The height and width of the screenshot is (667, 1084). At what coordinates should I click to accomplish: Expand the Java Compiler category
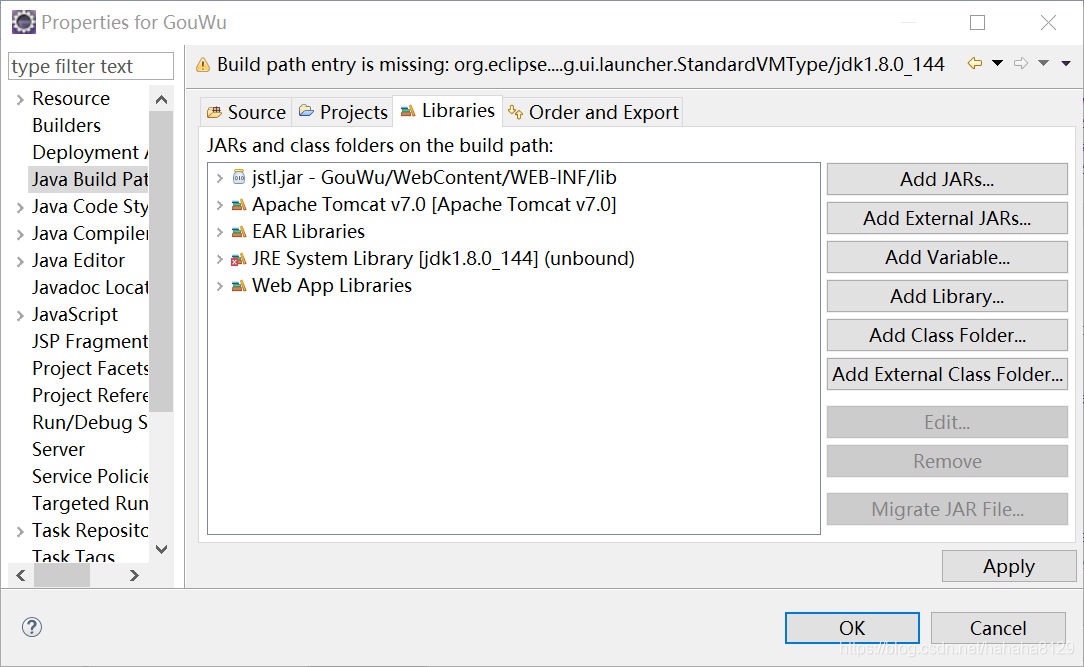[20, 234]
